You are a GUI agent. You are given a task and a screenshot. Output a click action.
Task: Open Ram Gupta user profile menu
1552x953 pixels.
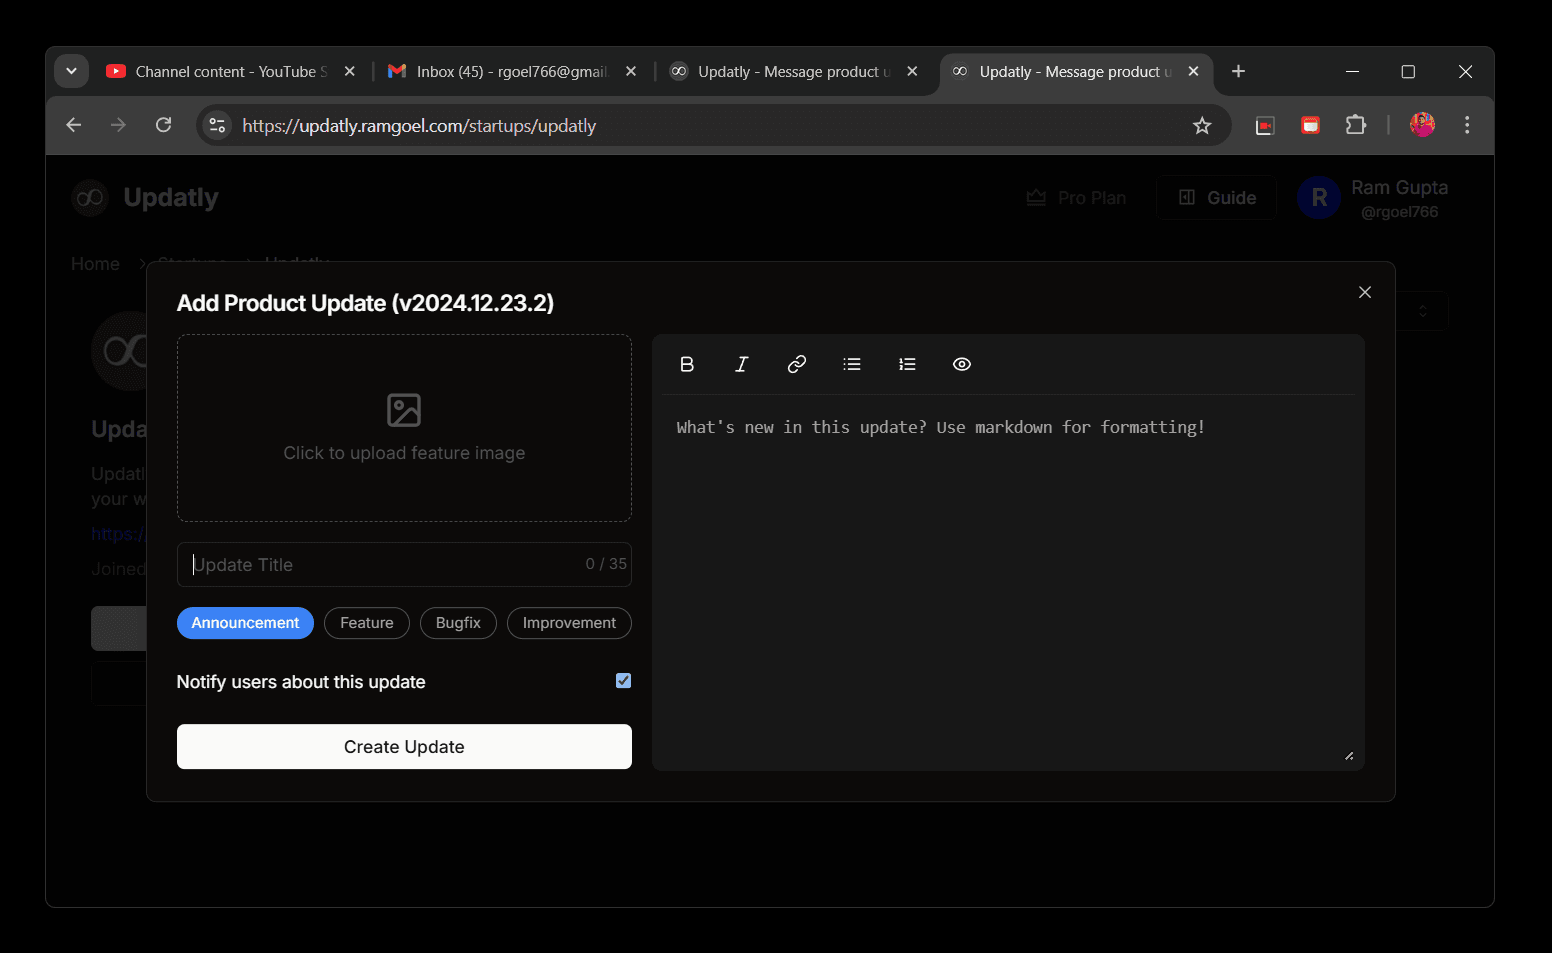(x=1373, y=198)
